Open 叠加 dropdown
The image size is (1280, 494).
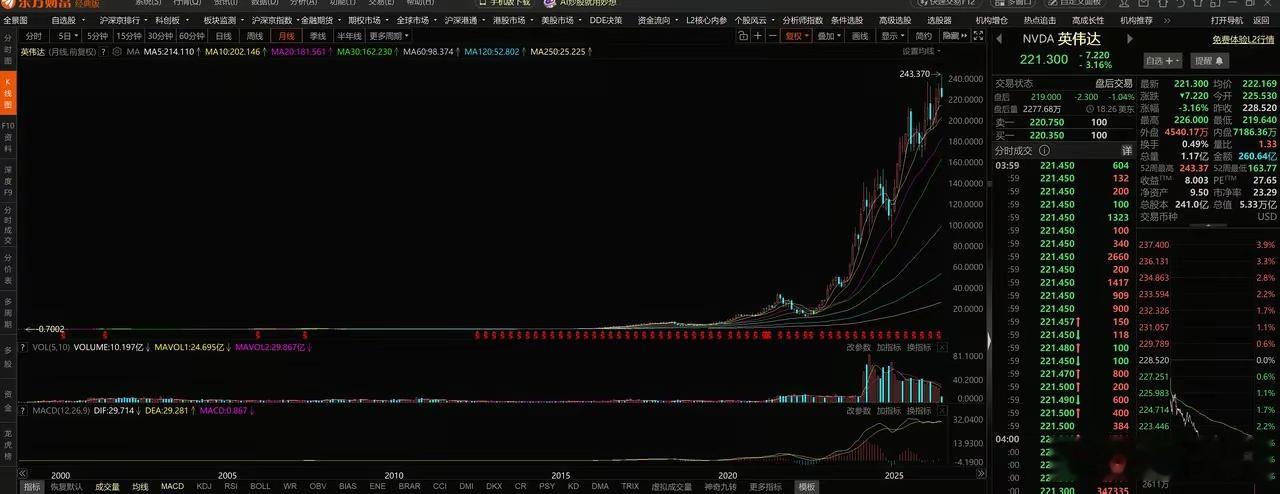829,36
